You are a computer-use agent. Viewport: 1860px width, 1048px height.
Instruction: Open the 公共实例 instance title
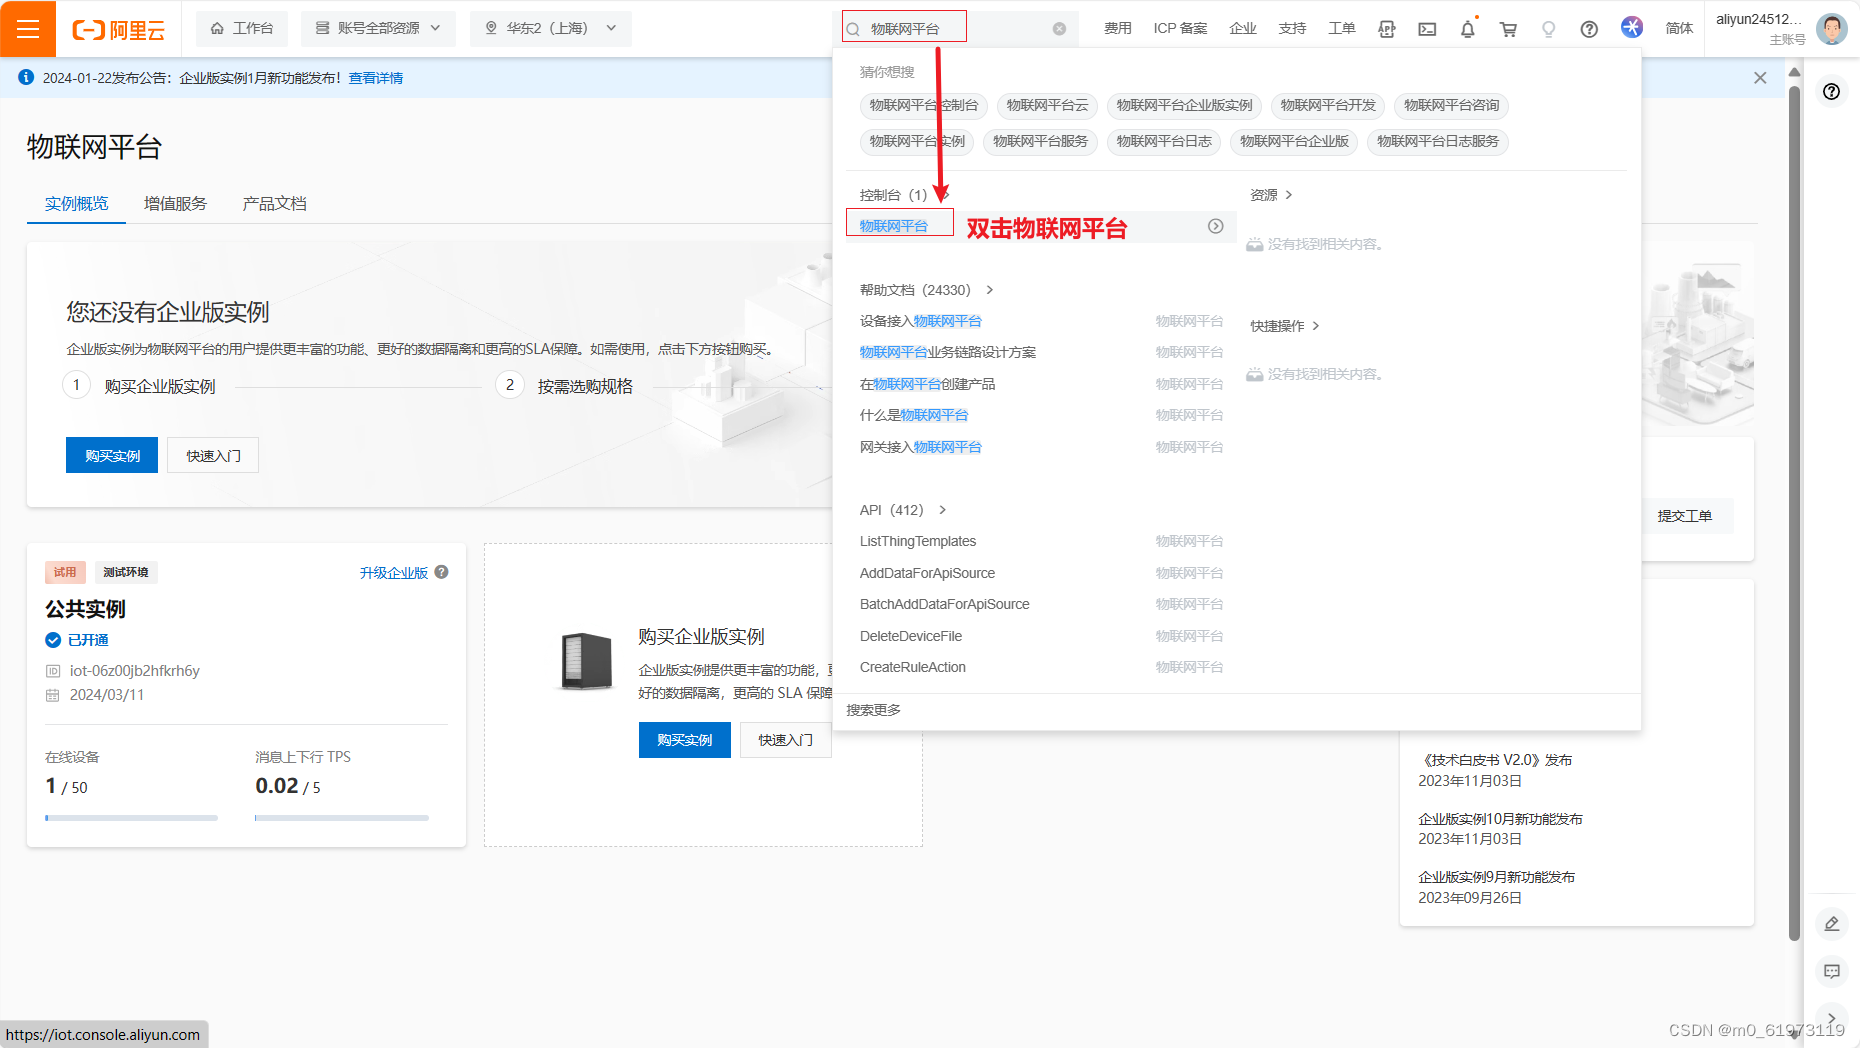(85, 609)
